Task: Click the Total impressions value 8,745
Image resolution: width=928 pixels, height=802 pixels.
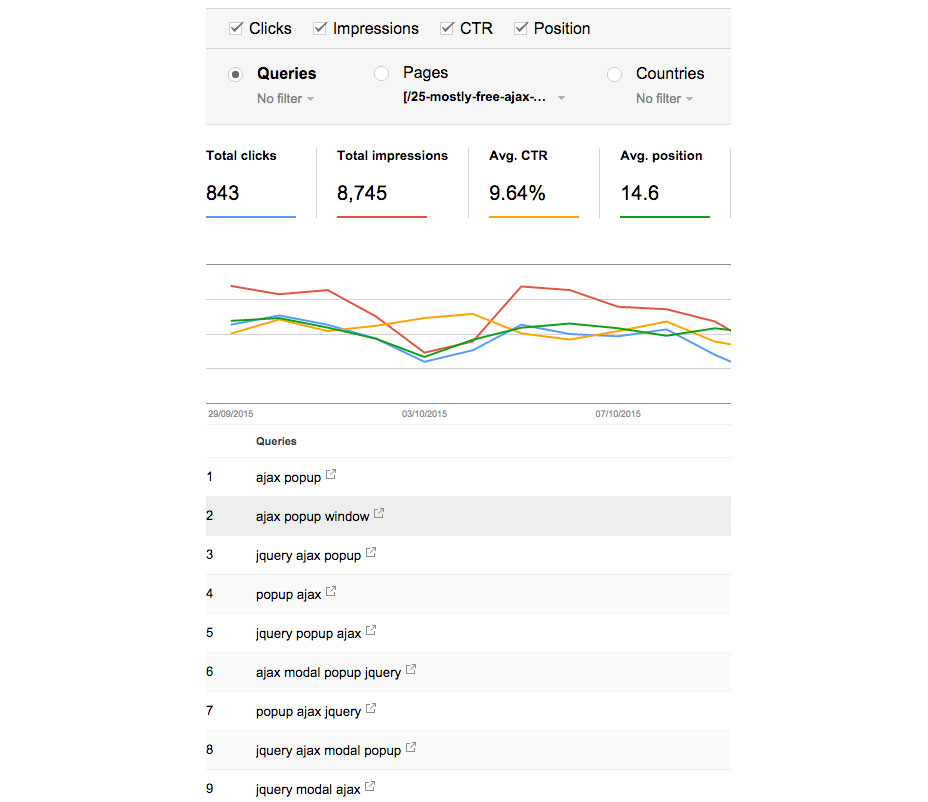Action: [362, 193]
